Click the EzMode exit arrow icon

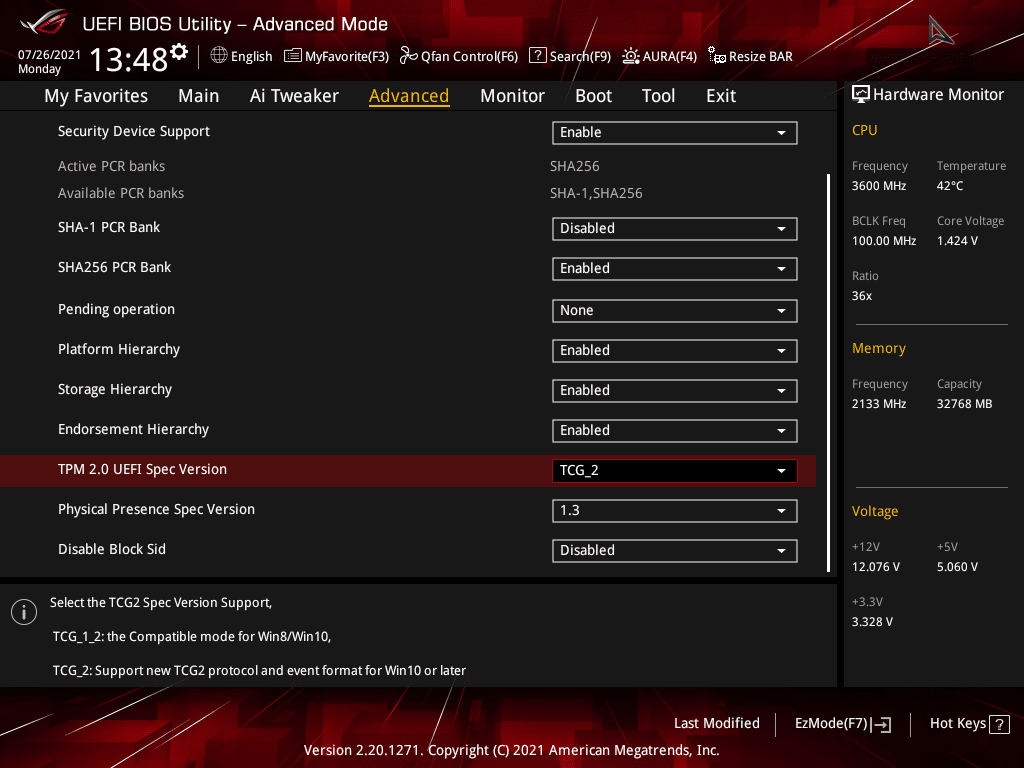pos(881,724)
